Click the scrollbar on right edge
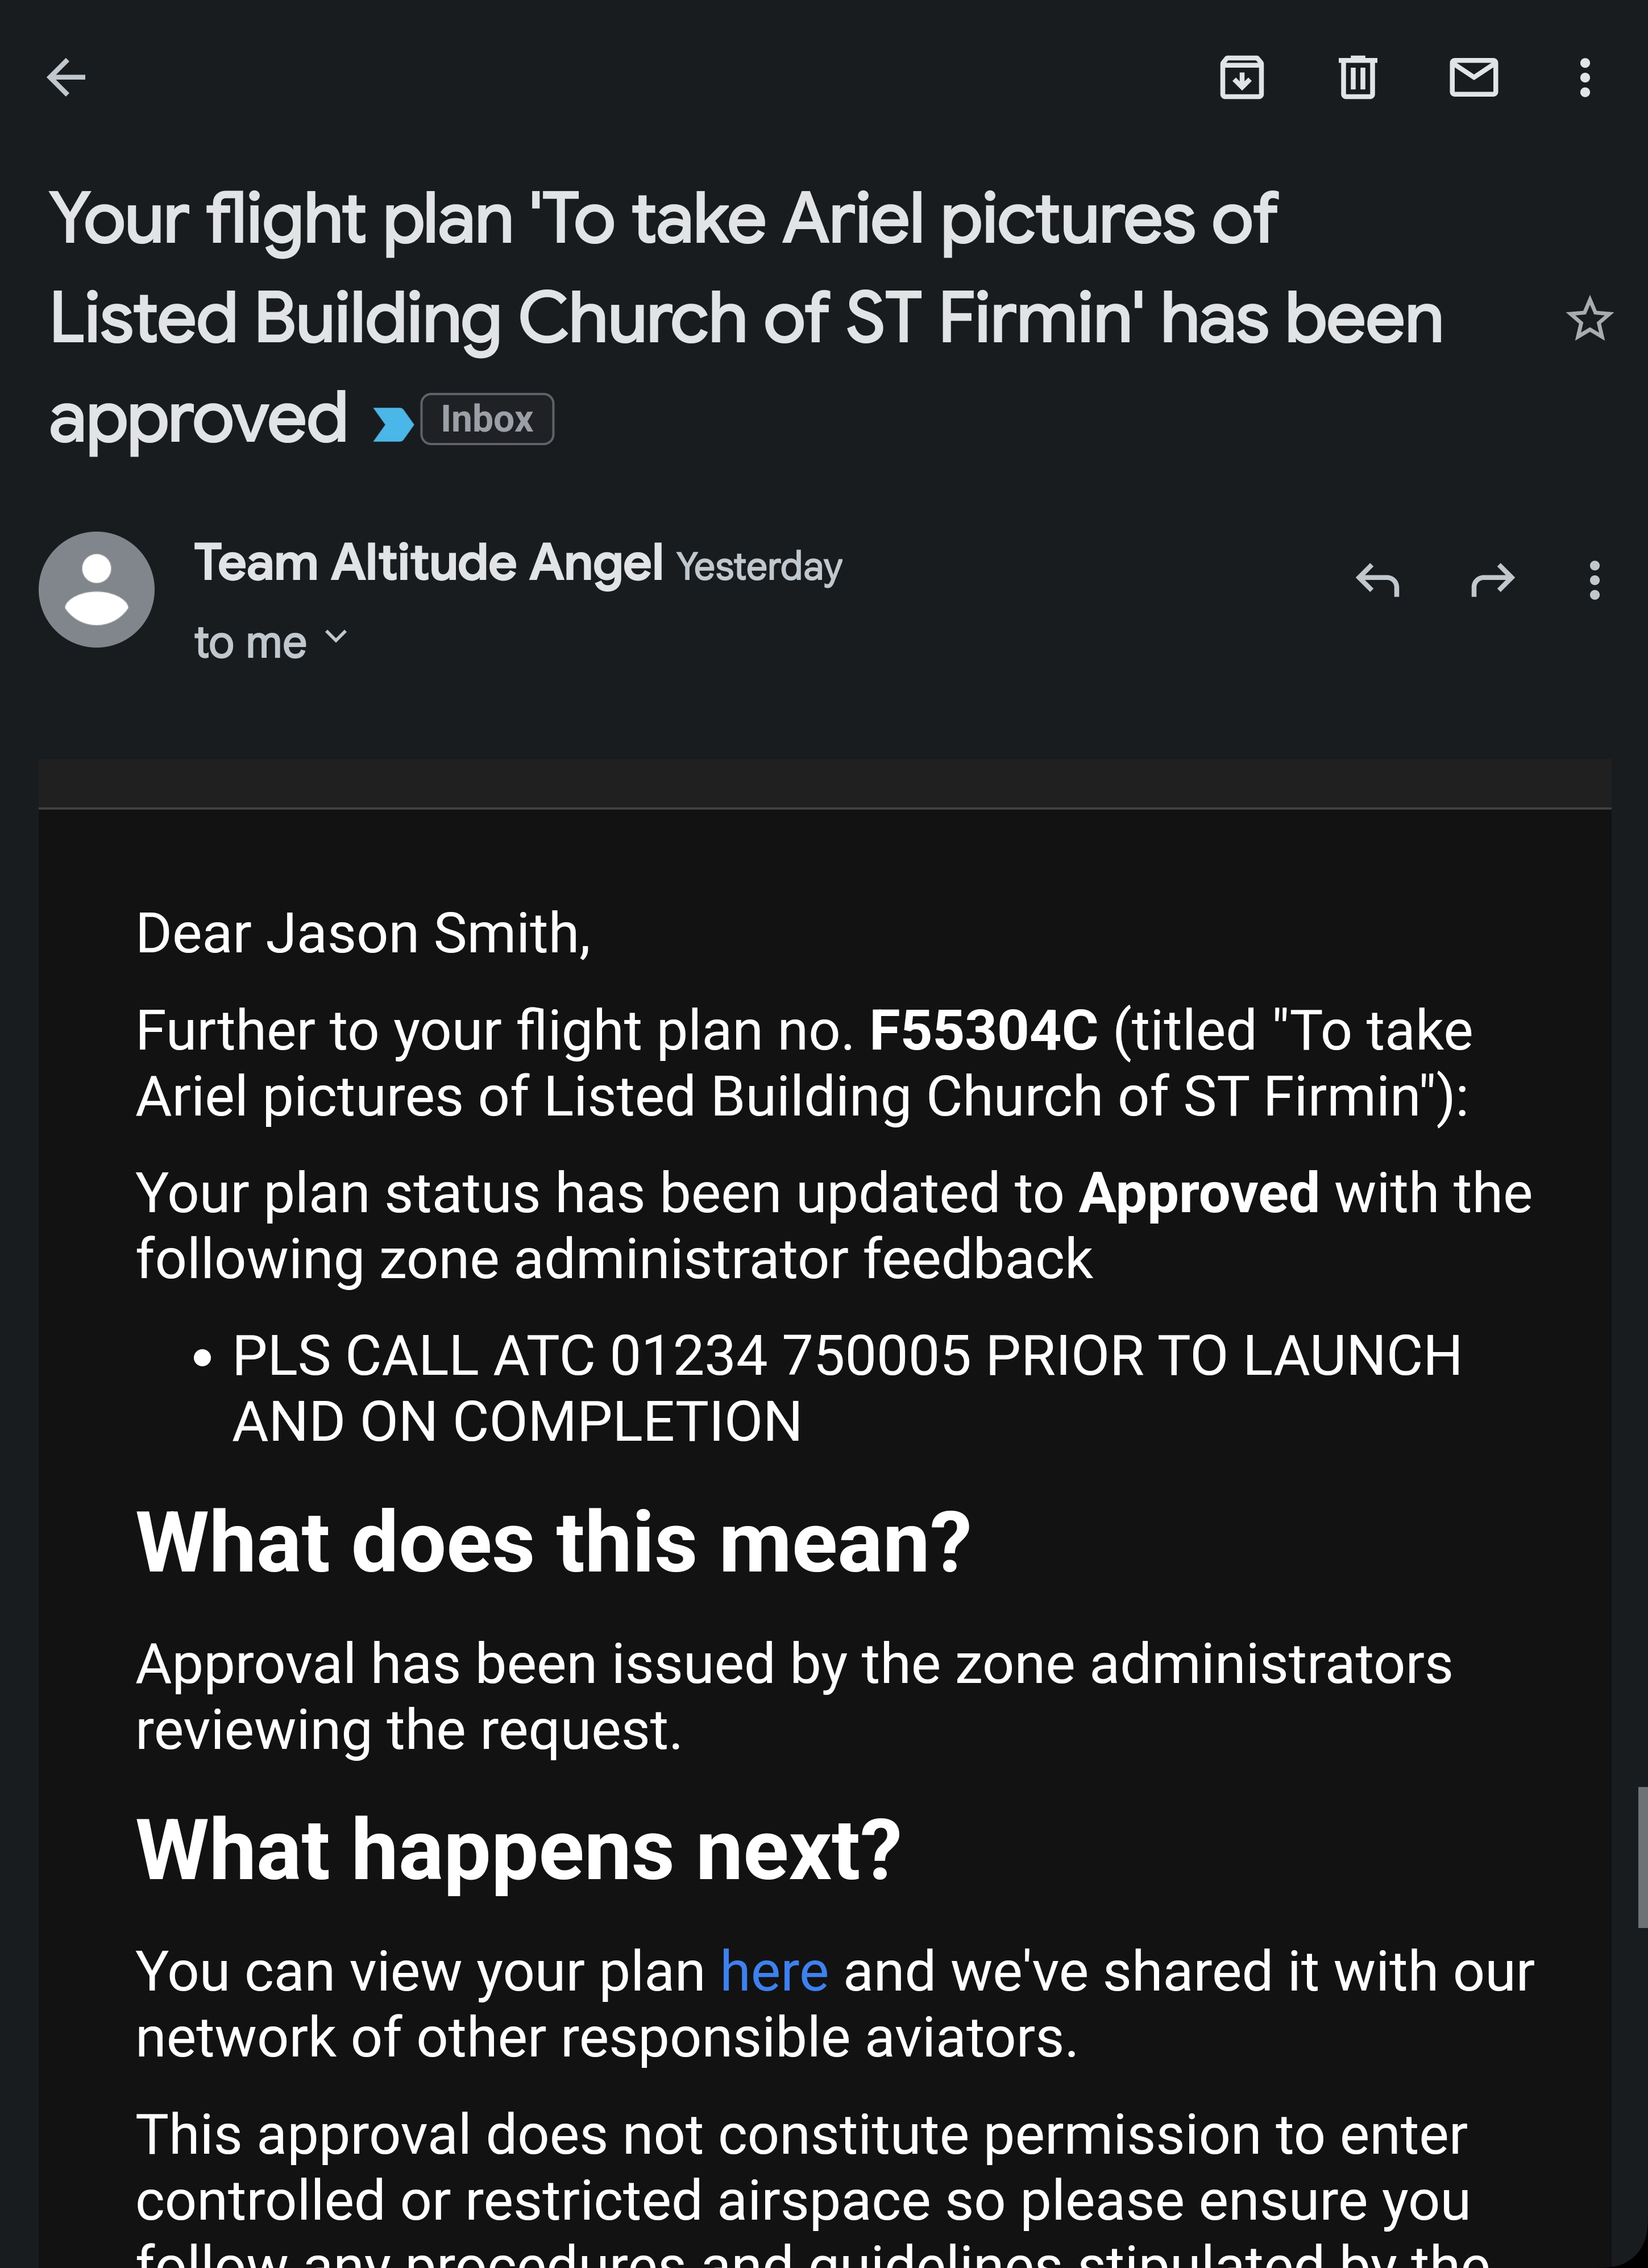The height and width of the screenshot is (2268, 1648). click(x=1641, y=1857)
